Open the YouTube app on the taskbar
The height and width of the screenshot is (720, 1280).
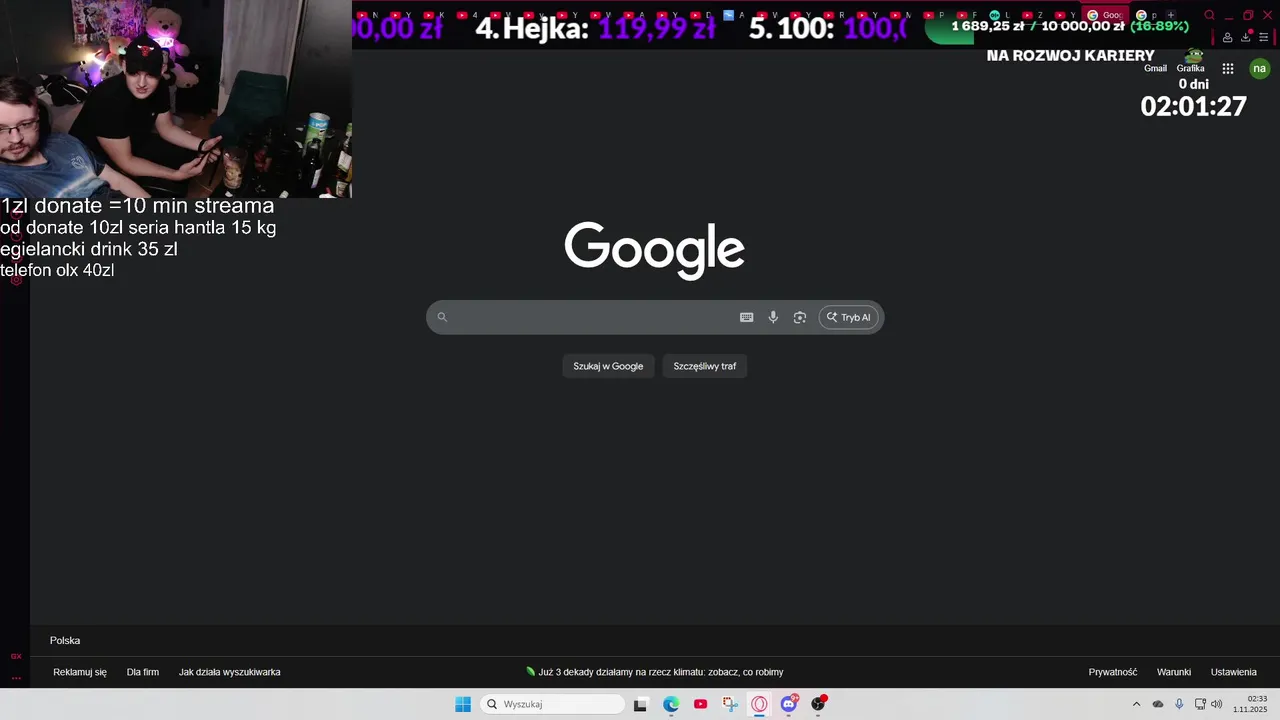coord(700,704)
